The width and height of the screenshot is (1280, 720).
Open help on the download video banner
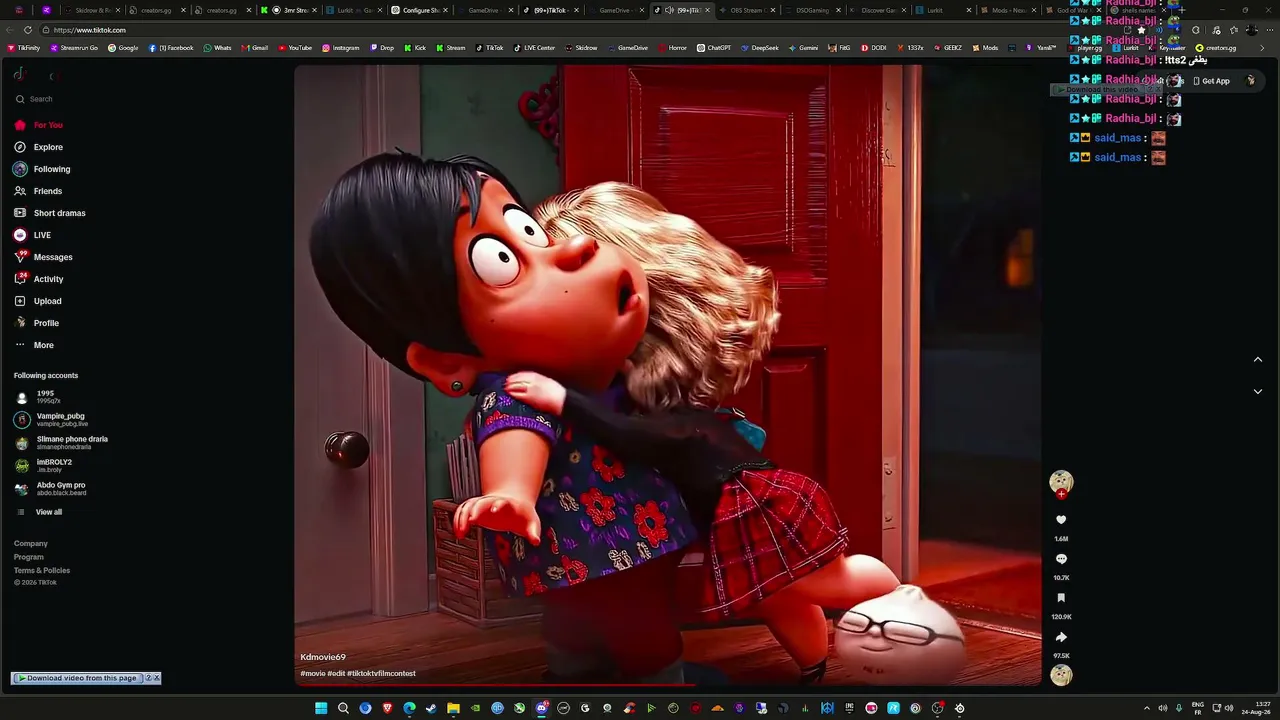(x=149, y=678)
